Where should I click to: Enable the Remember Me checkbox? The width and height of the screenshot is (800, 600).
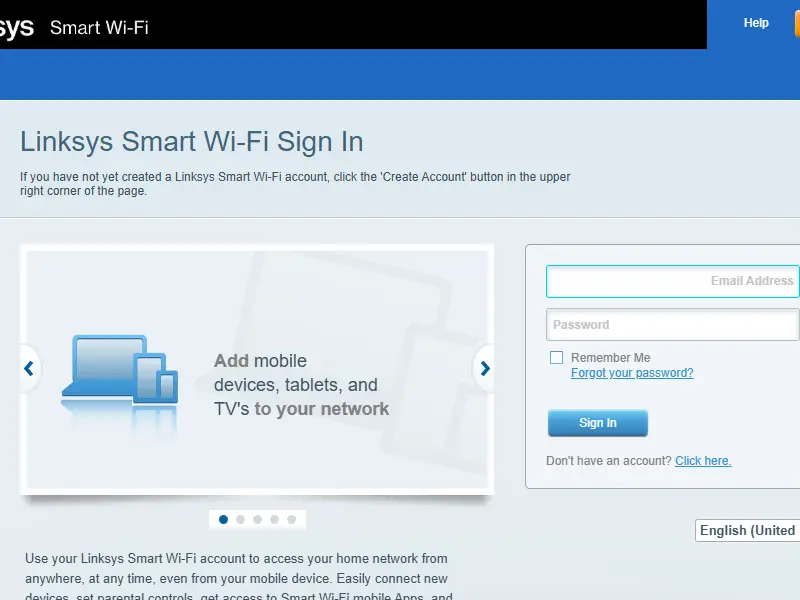click(557, 357)
